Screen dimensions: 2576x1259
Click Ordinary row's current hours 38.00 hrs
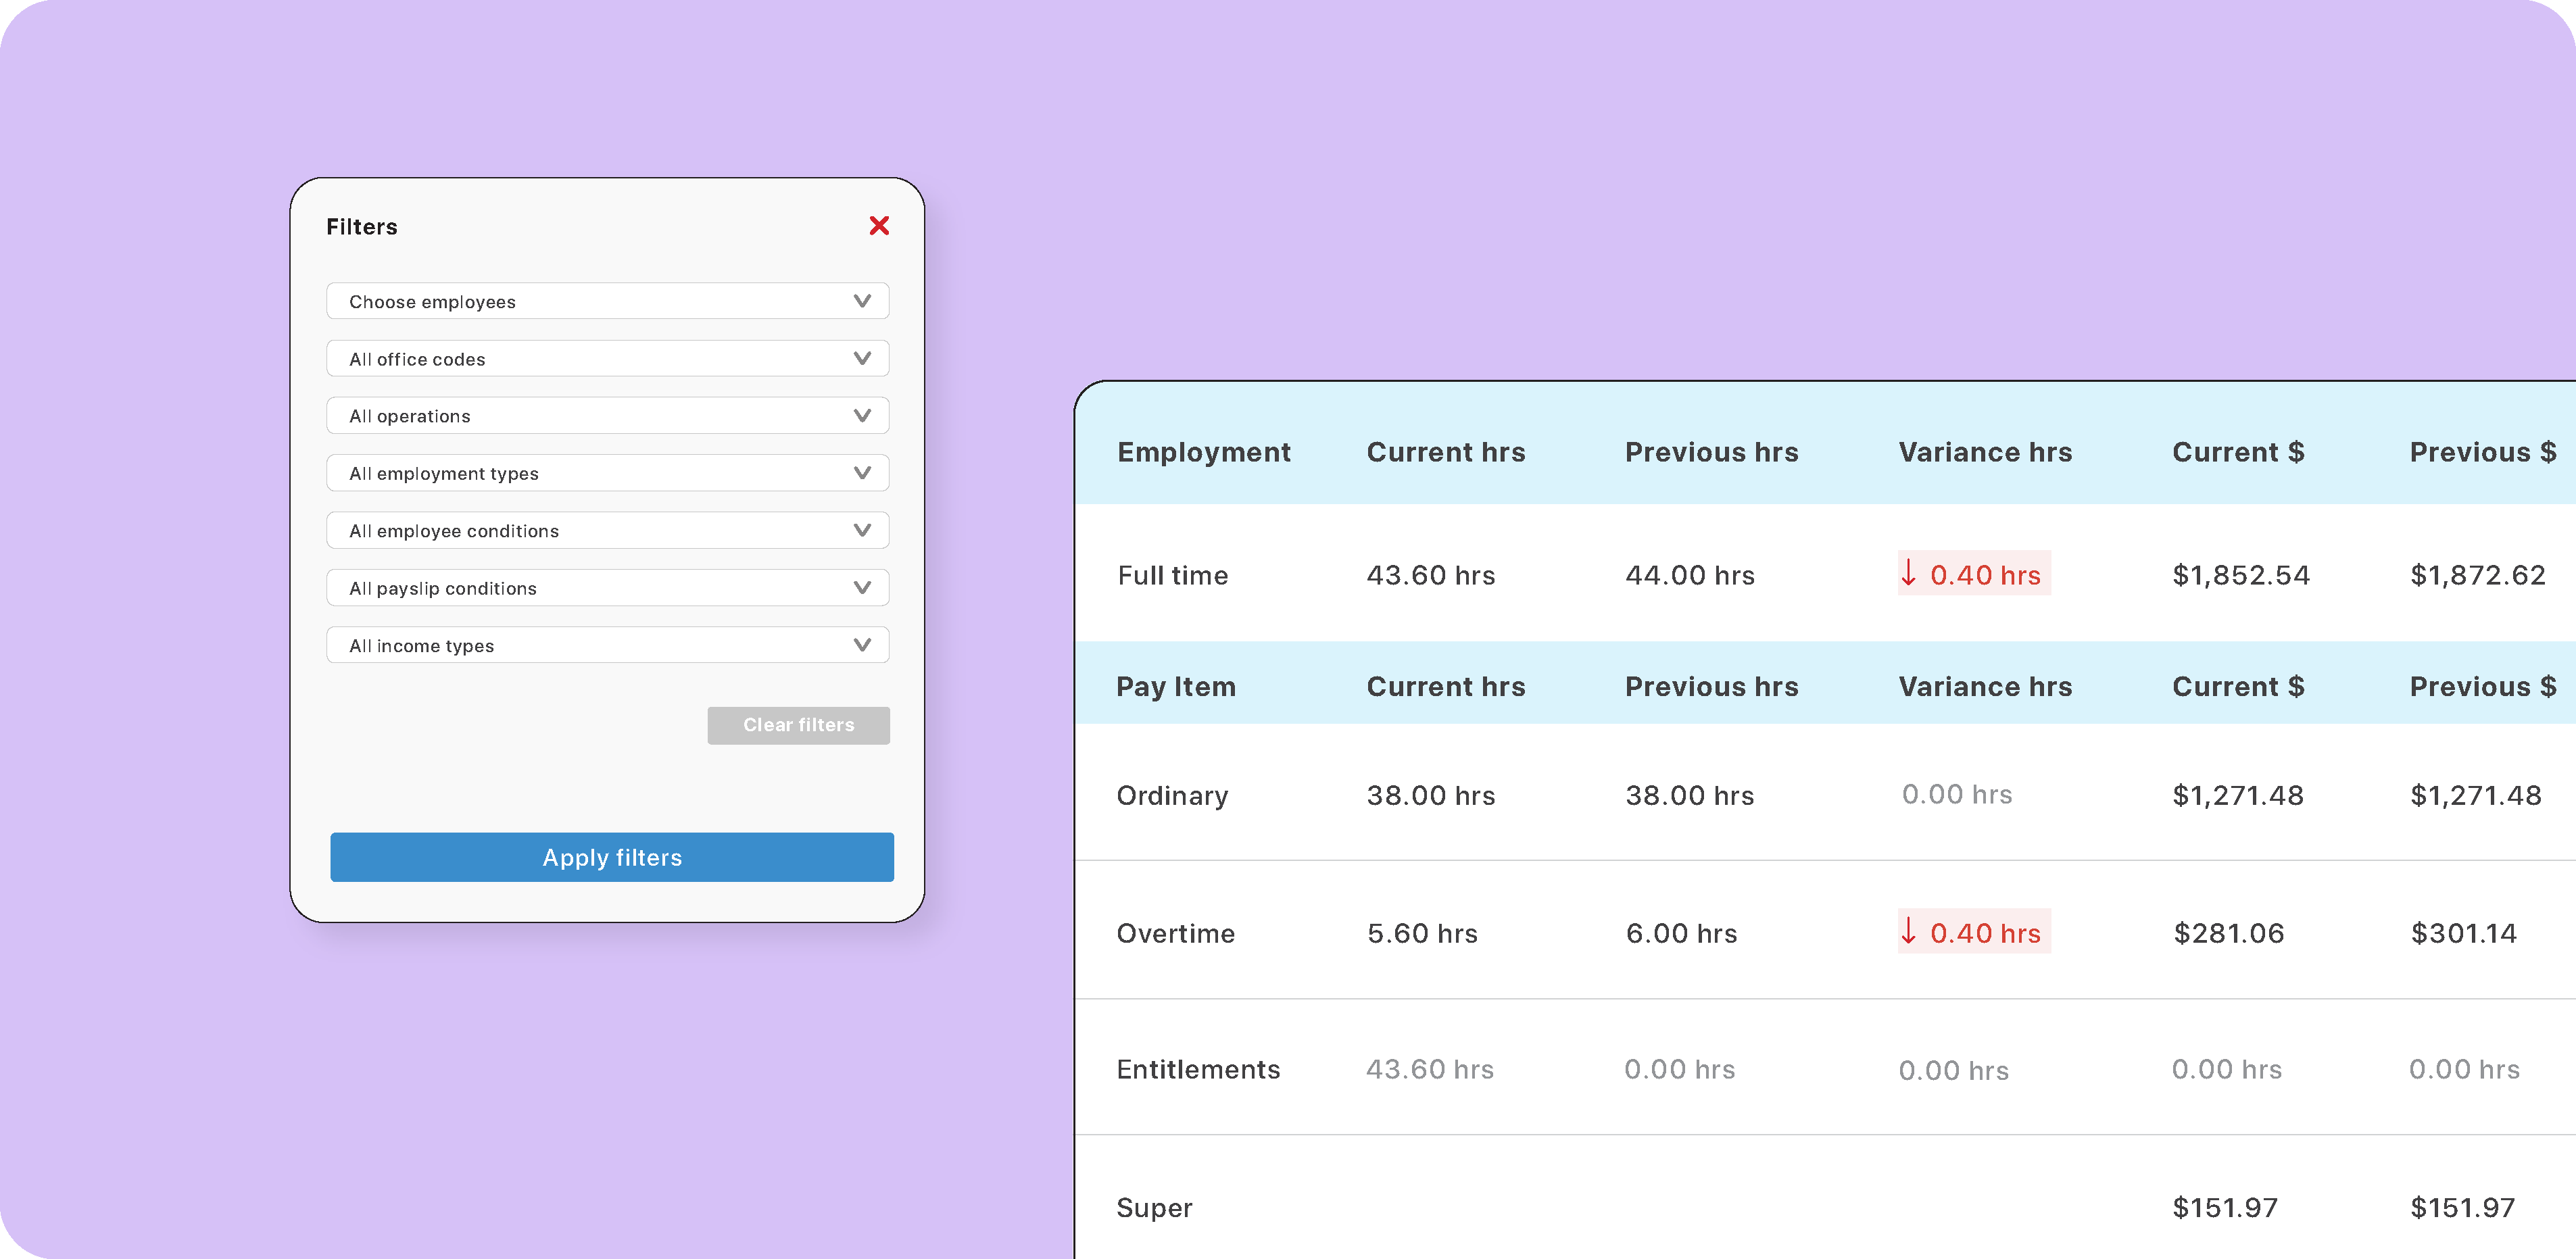pos(1431,796)
